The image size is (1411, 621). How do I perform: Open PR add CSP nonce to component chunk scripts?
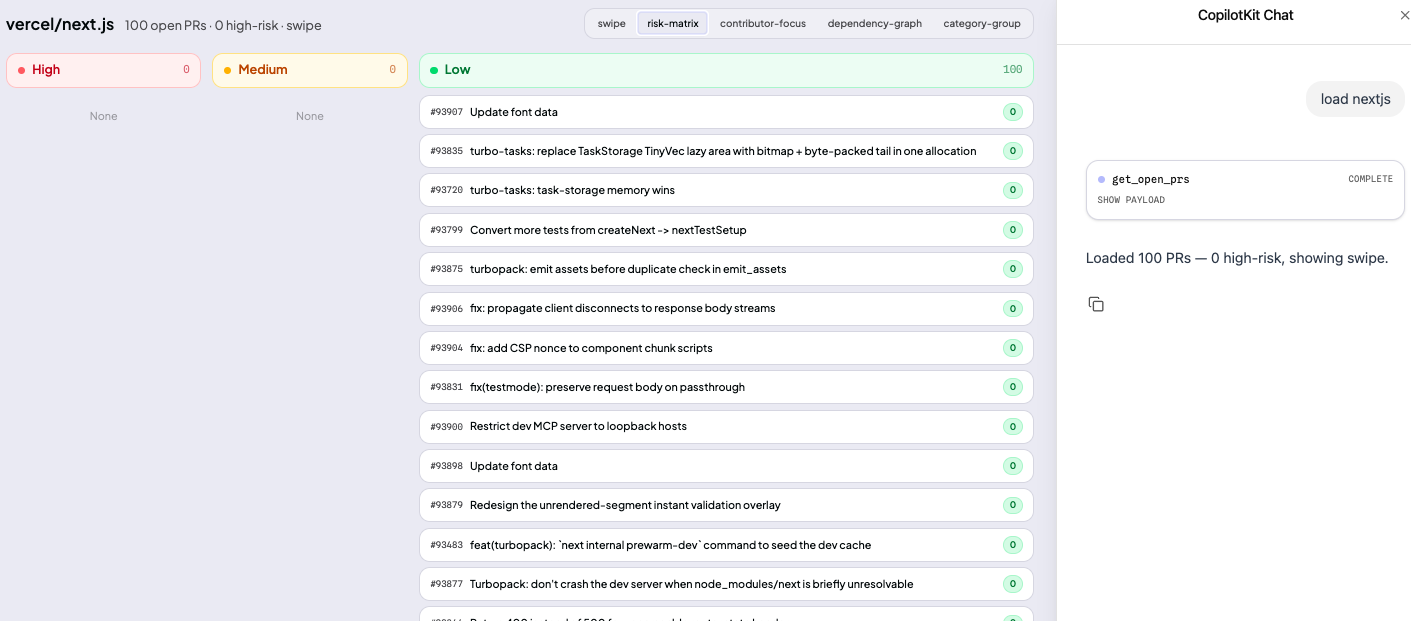tap(726, 348)
